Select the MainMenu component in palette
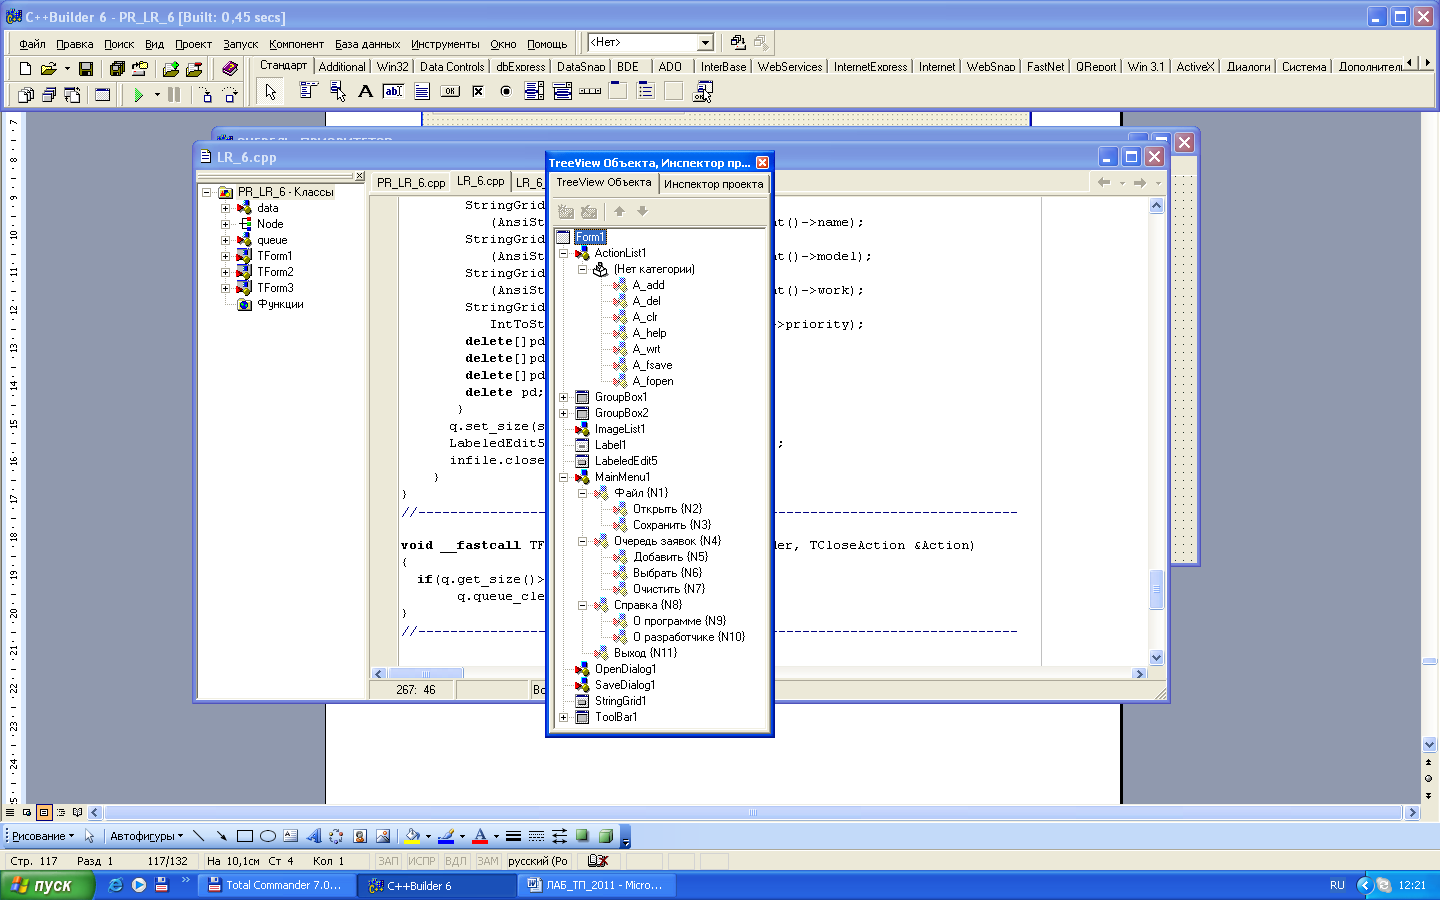1440x900 pixels. click(x=308, y=91)
